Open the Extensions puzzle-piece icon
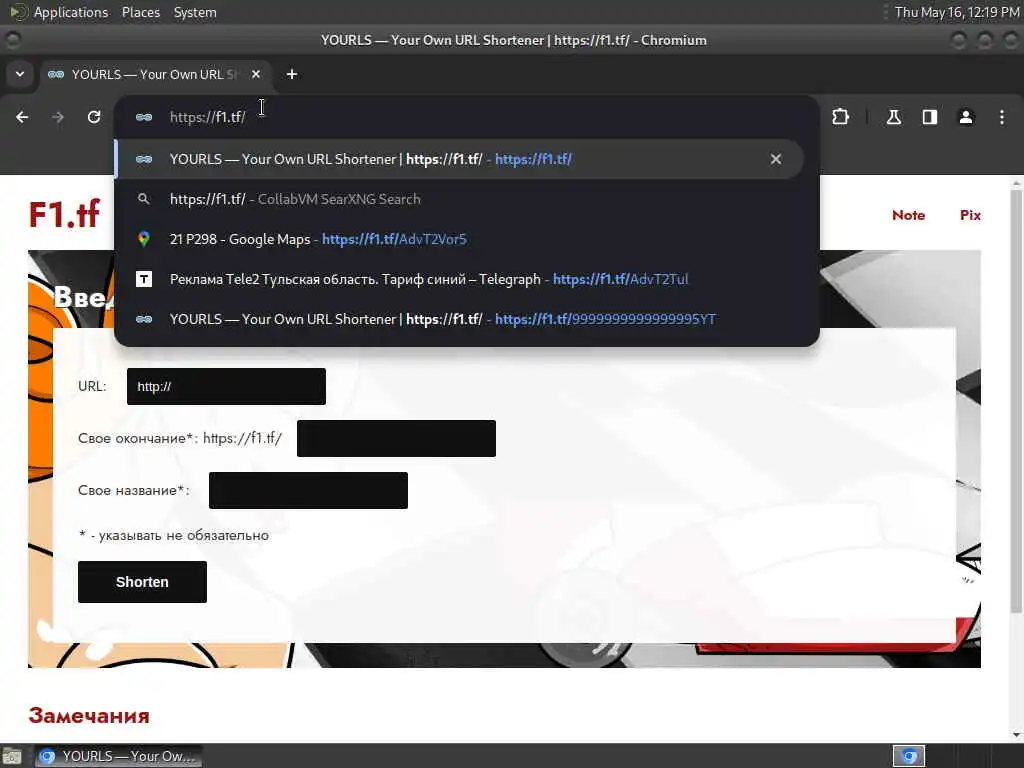Viewport: 1024px width, 768px height. coord(840,117)
